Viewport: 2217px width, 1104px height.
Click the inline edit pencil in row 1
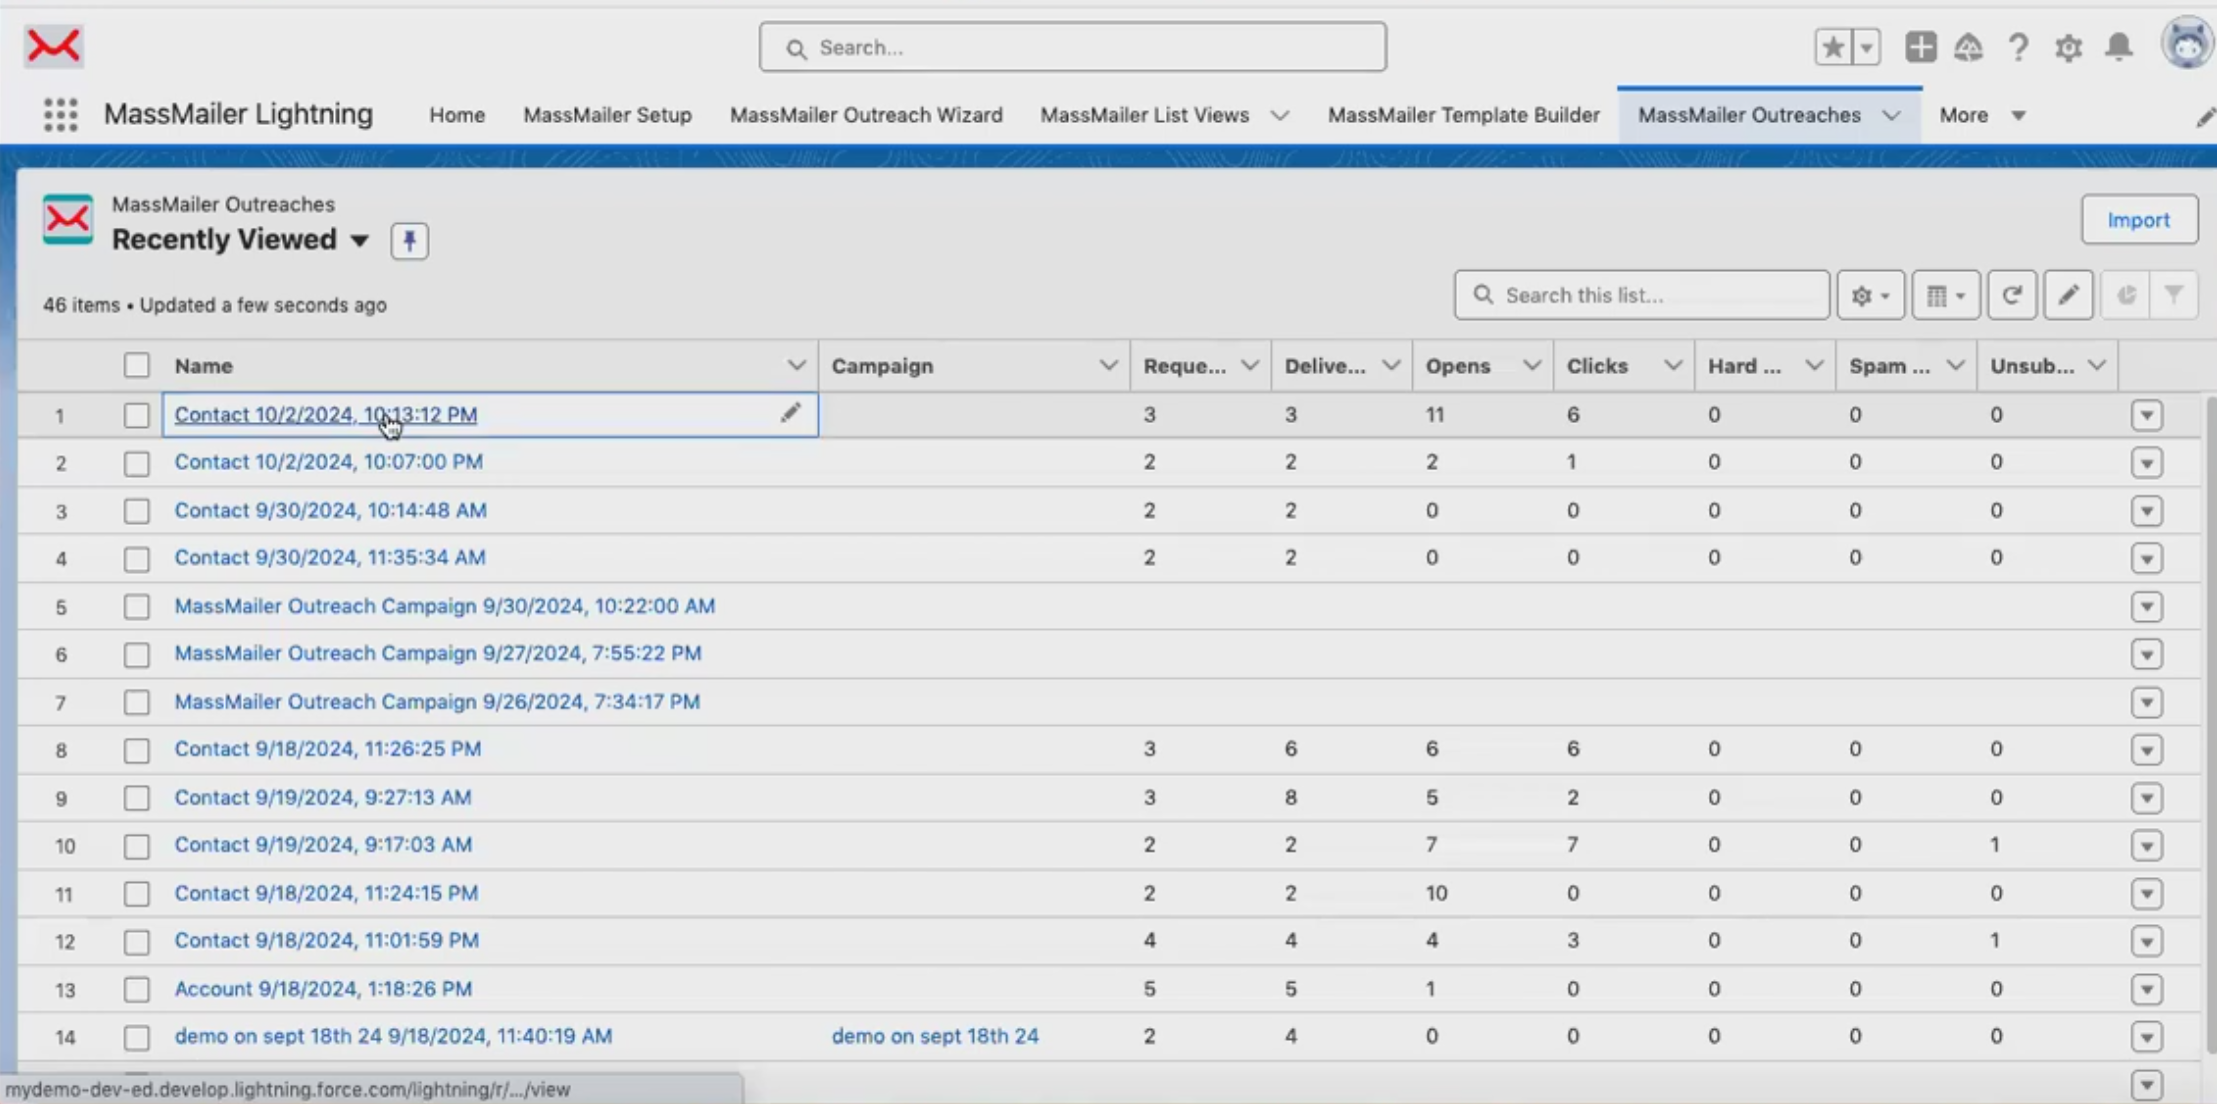790,413
